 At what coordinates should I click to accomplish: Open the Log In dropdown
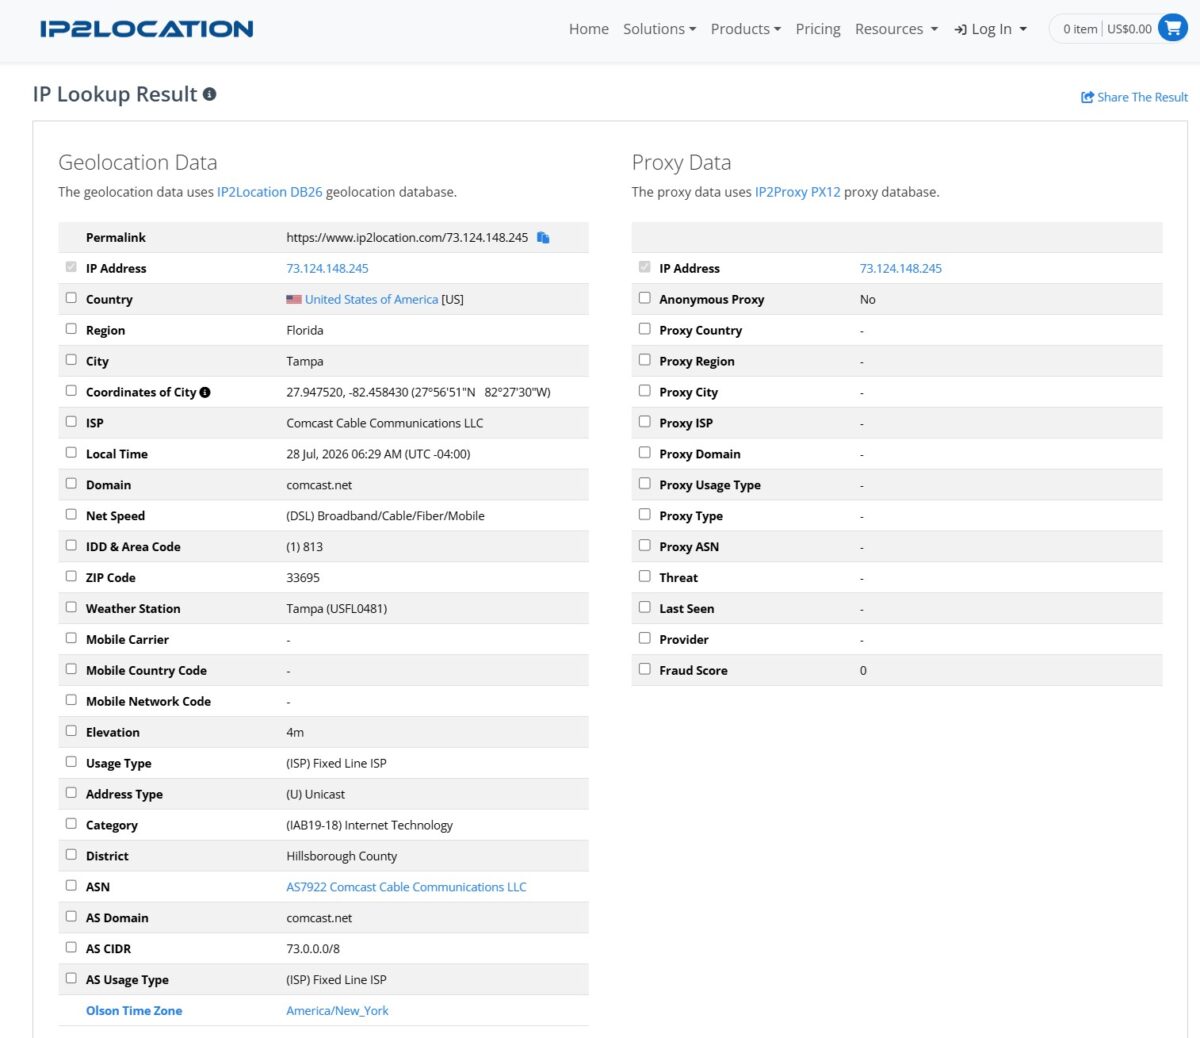991,29
